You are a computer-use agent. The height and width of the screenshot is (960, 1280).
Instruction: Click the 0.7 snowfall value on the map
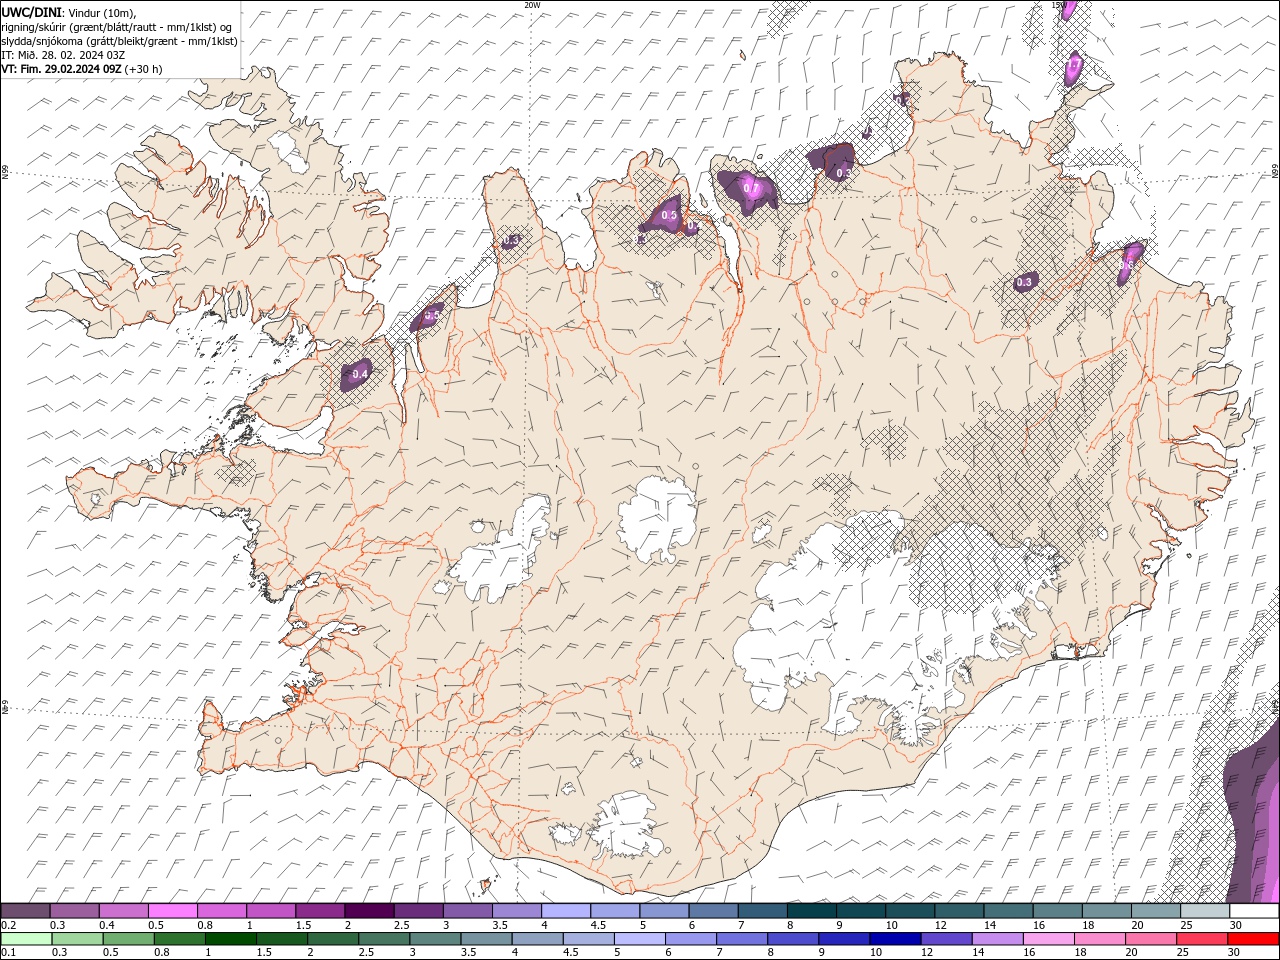pos(752,188)
